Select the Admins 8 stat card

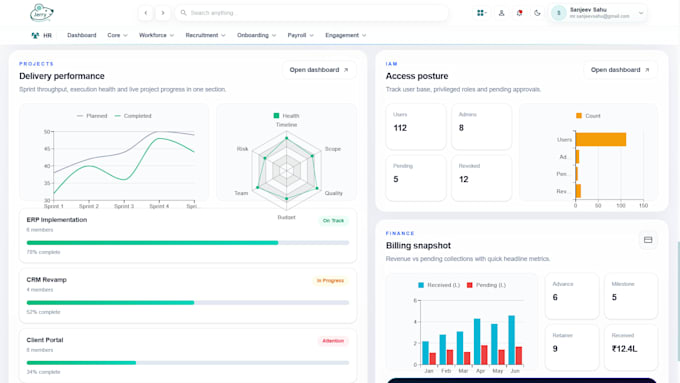pos(481,127)
